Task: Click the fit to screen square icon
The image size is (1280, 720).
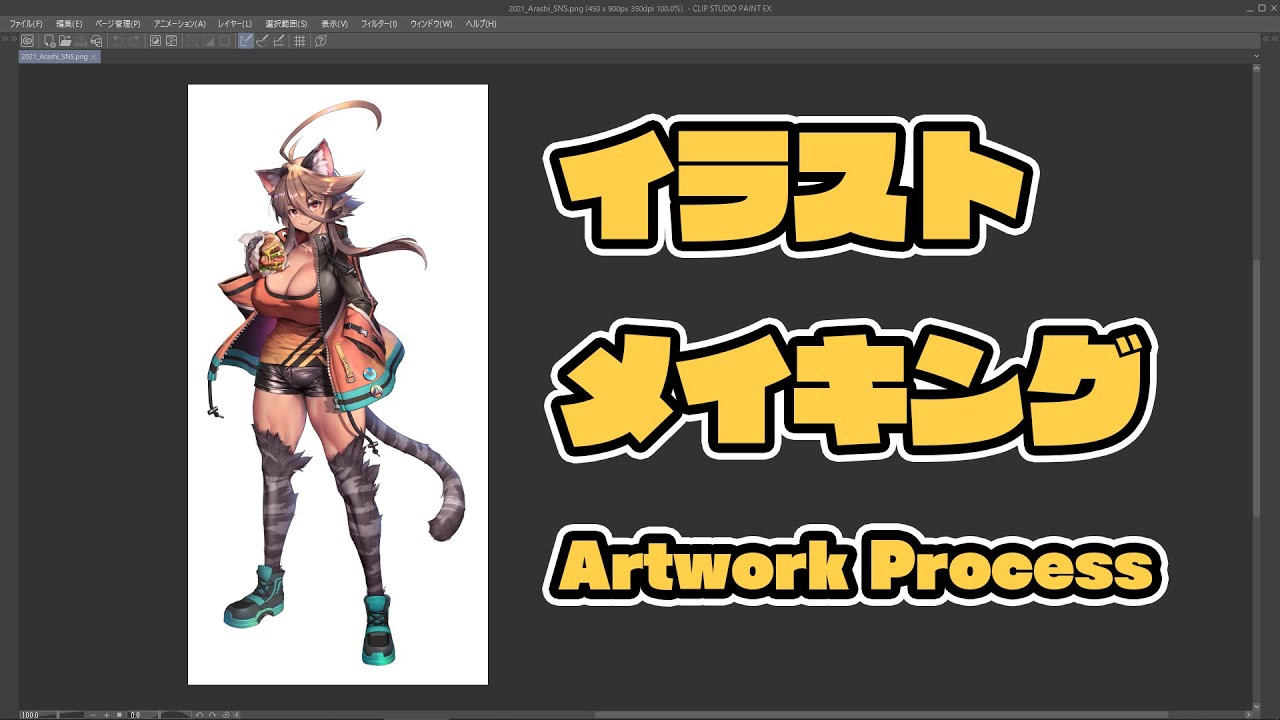Action: coord(119,715)
